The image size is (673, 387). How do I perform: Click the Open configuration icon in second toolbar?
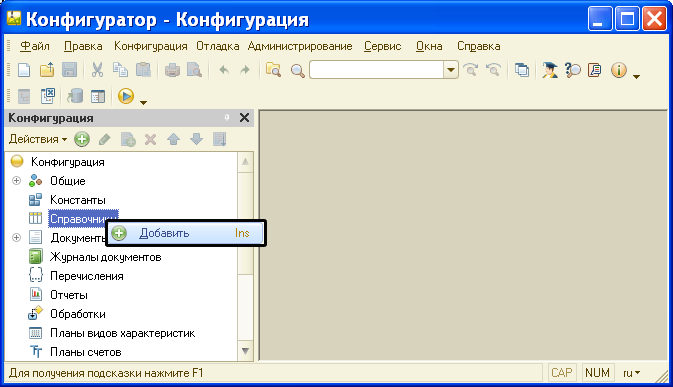pos(24,97)
